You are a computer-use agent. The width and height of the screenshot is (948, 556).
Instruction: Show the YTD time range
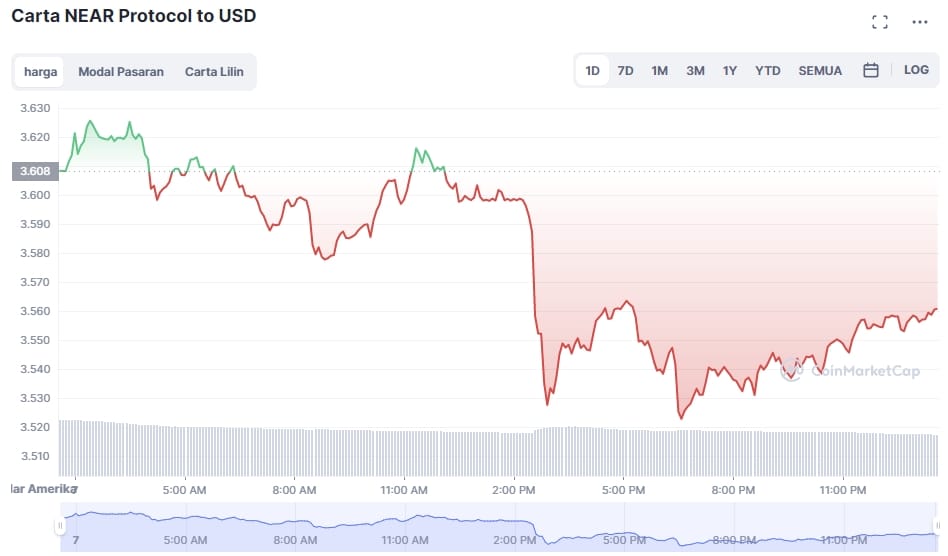(768, 71)
